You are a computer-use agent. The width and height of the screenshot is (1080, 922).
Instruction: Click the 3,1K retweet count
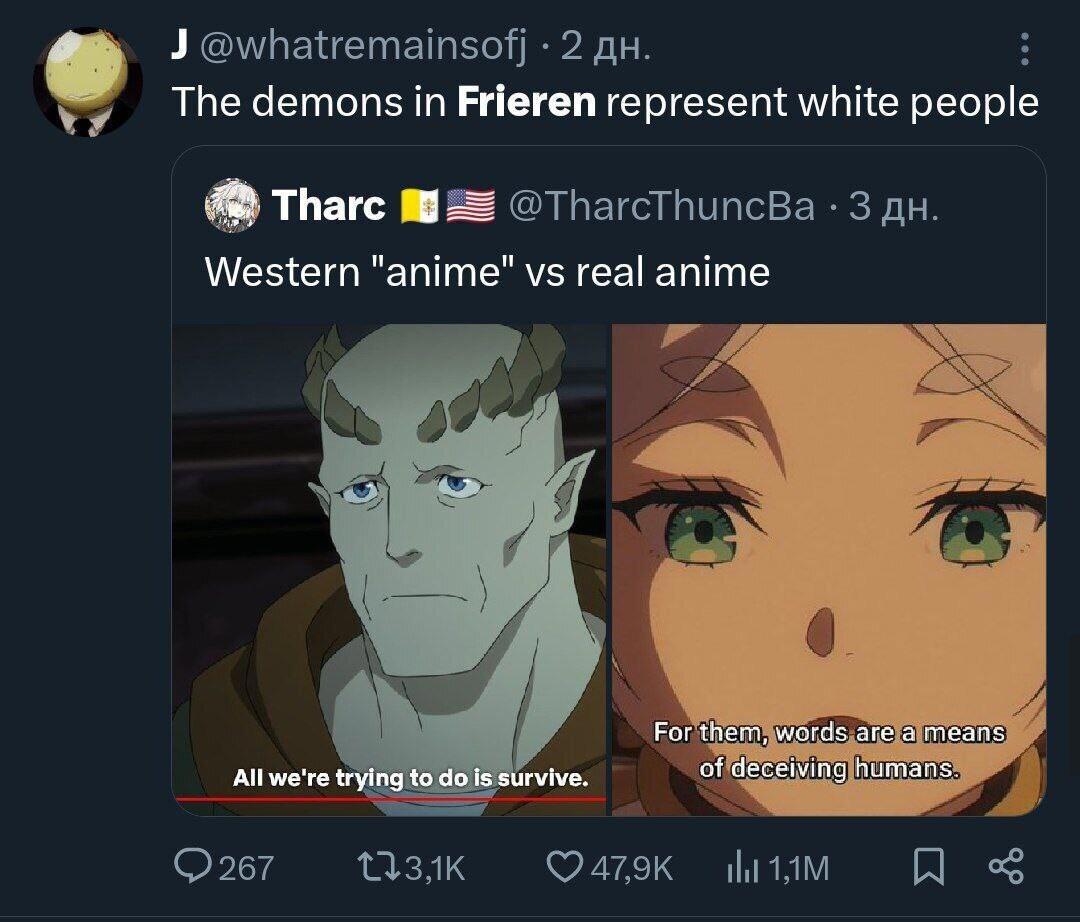[x=435, y=868]
